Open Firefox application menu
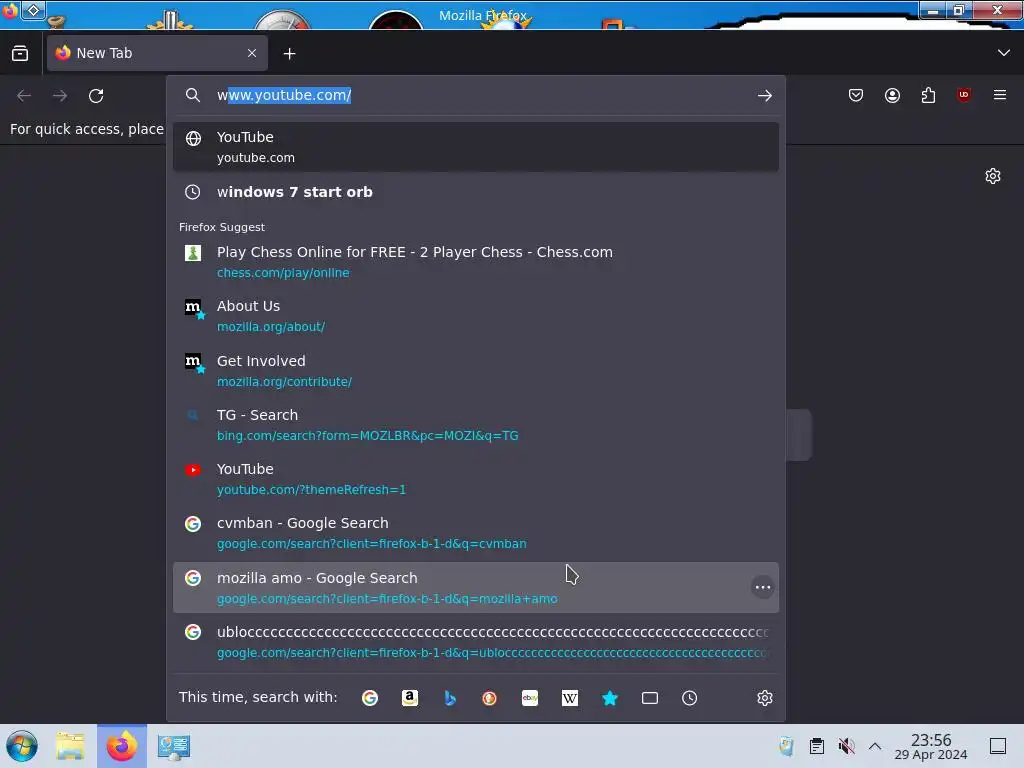The image size is (1024, 768). tap(1000, 95)
